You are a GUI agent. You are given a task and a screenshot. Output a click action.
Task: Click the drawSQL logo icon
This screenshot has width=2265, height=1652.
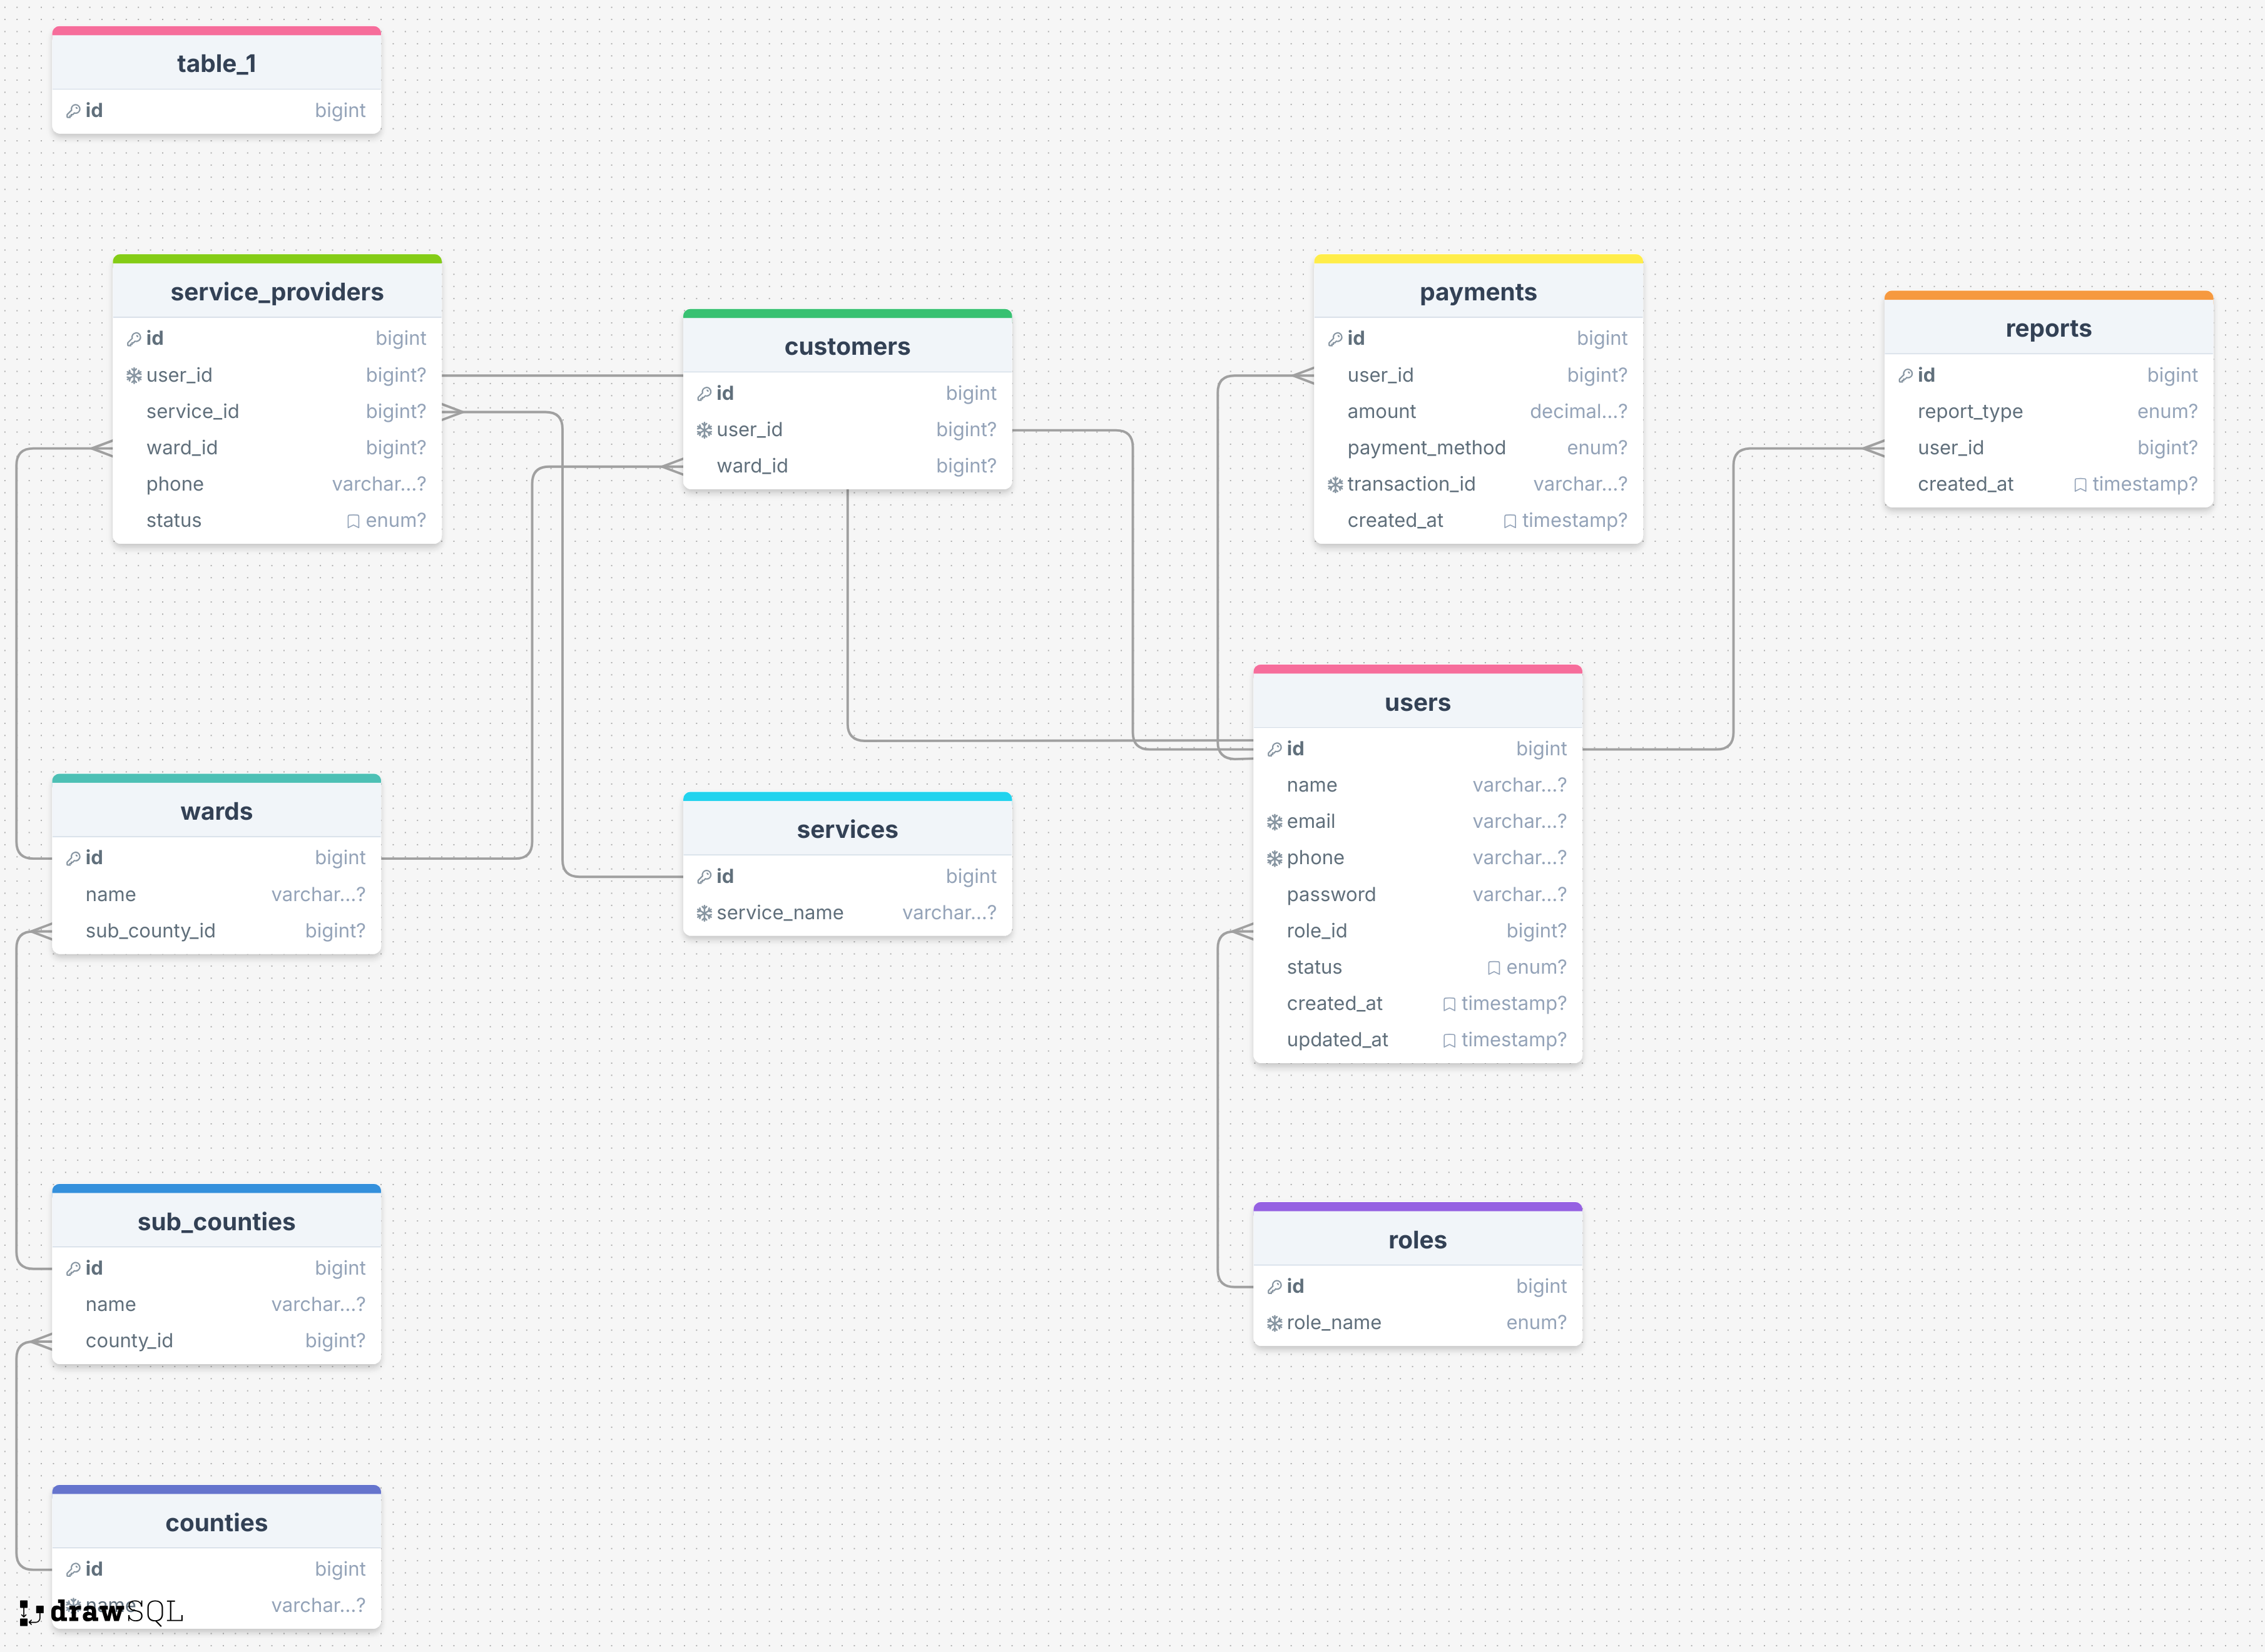click(x=31, y=1612)
